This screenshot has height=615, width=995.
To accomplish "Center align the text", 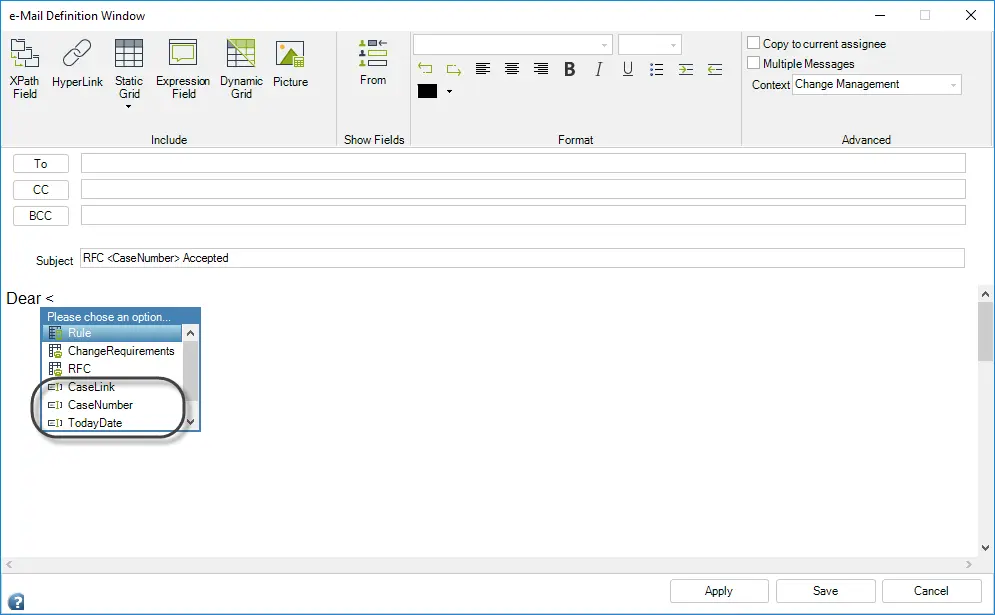I will point(511,69).
